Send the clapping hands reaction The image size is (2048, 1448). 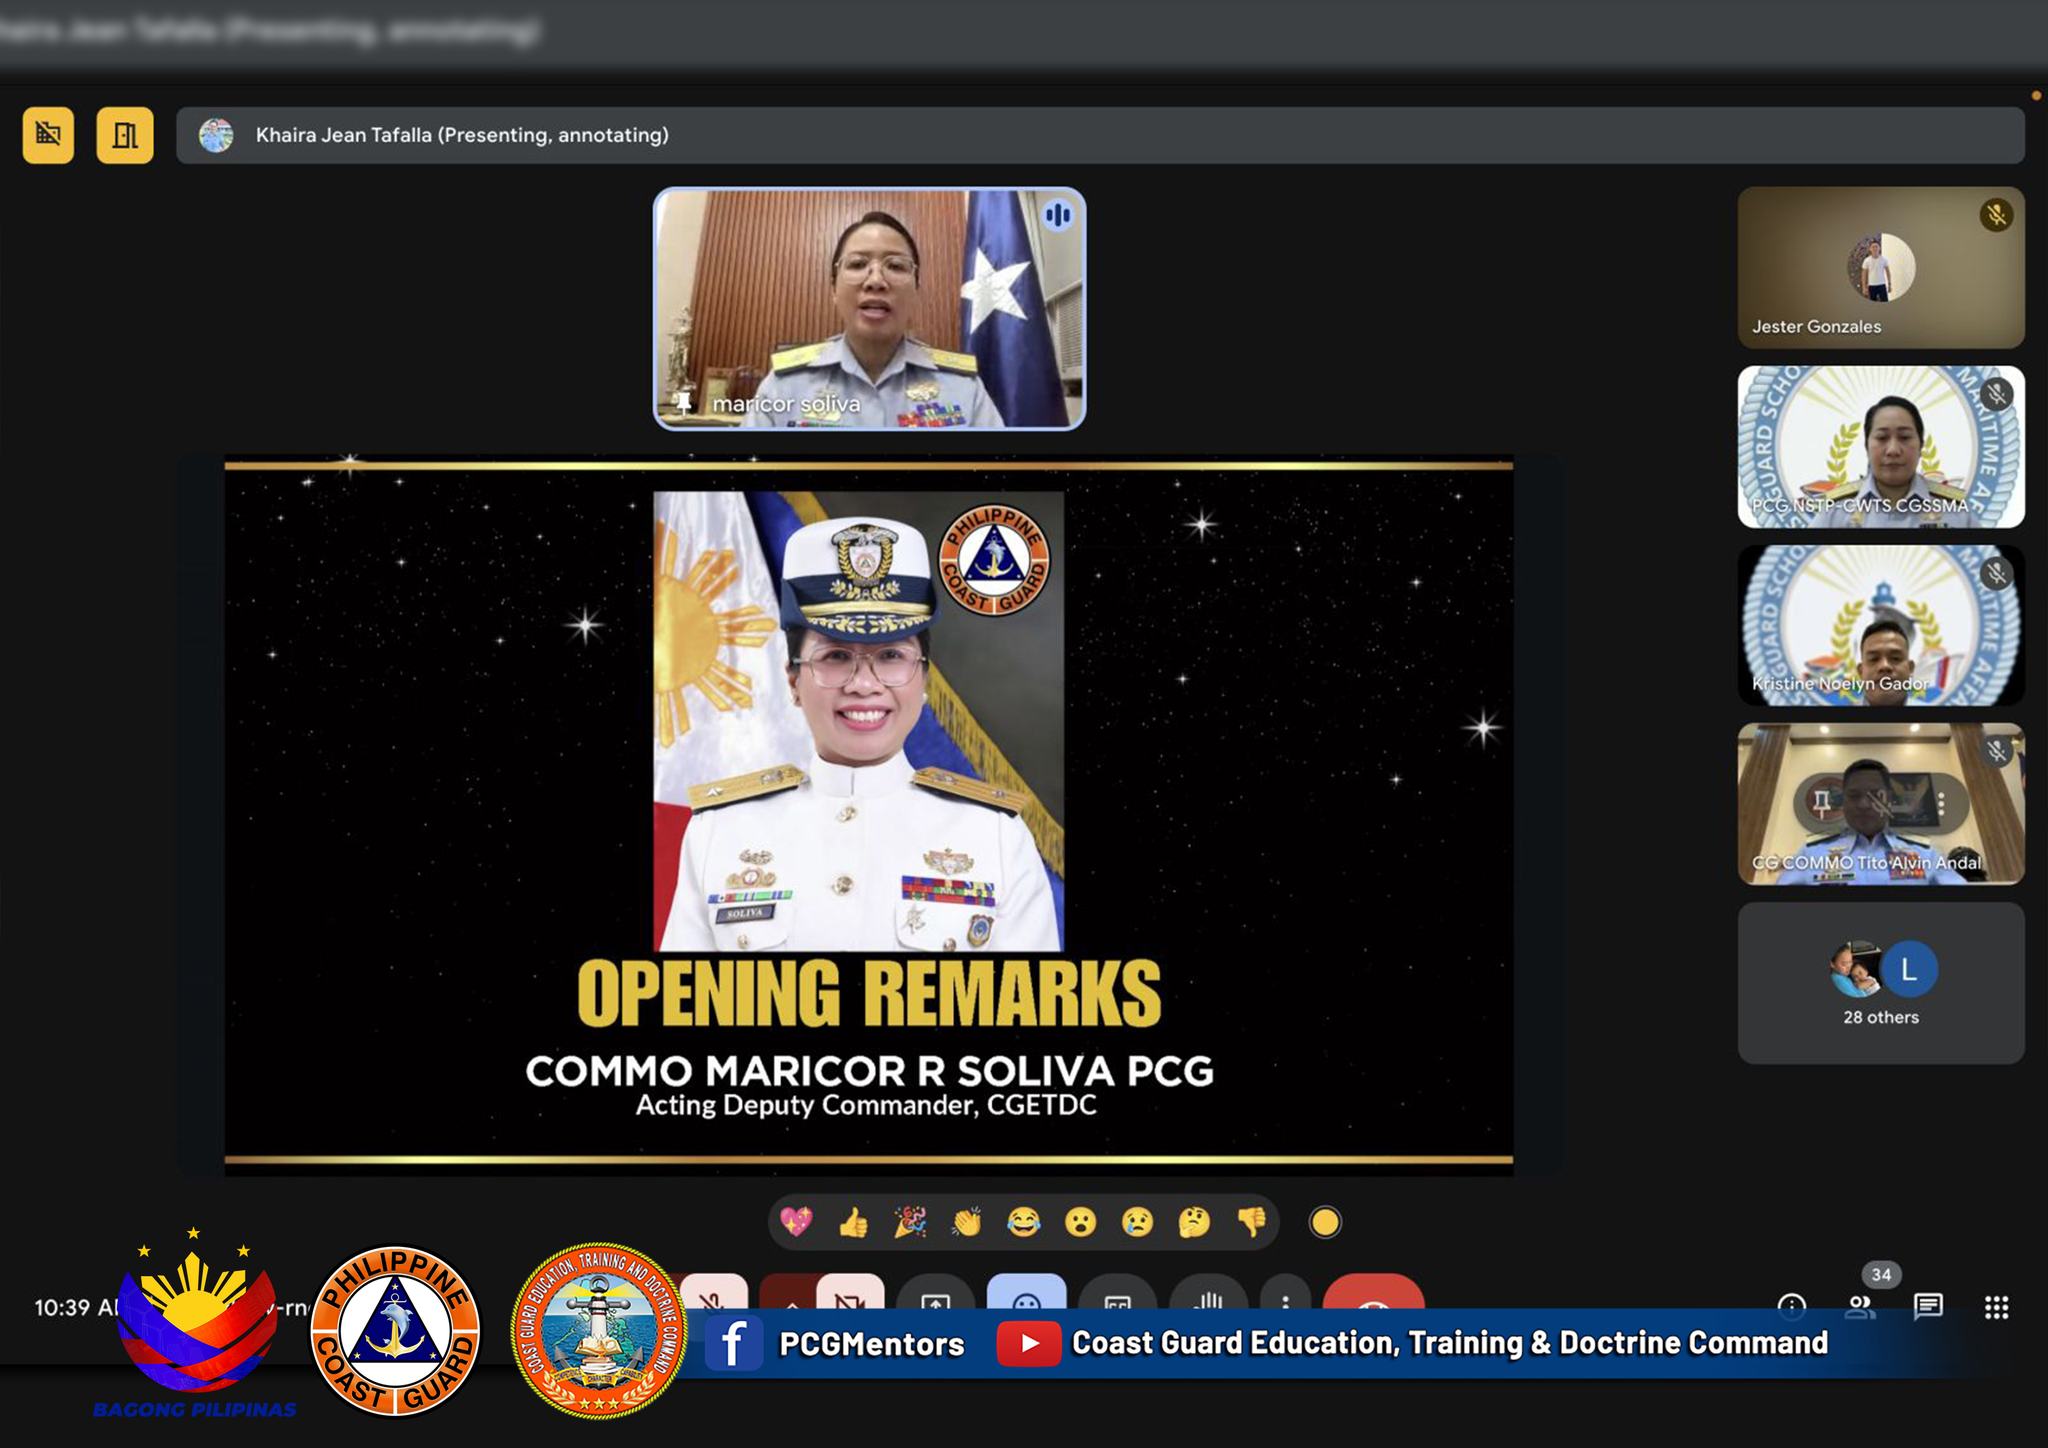[x=967, y=1222]
